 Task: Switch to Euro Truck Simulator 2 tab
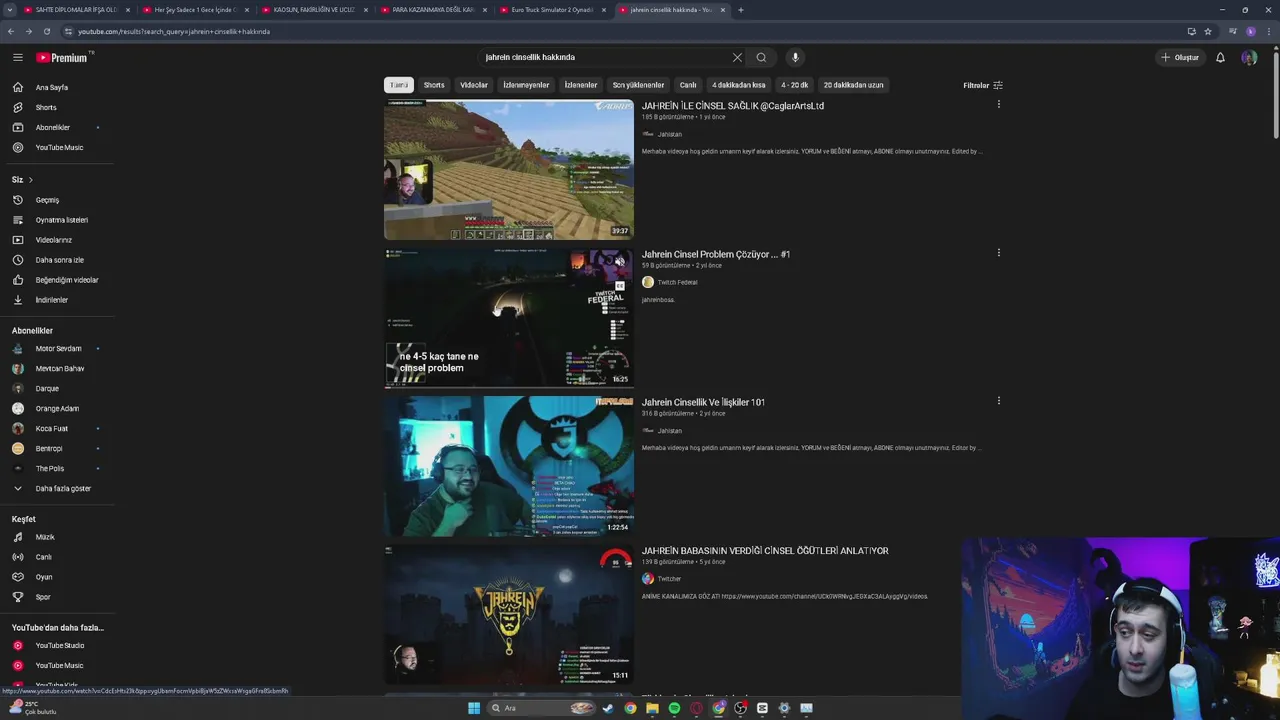coord(552,10)
